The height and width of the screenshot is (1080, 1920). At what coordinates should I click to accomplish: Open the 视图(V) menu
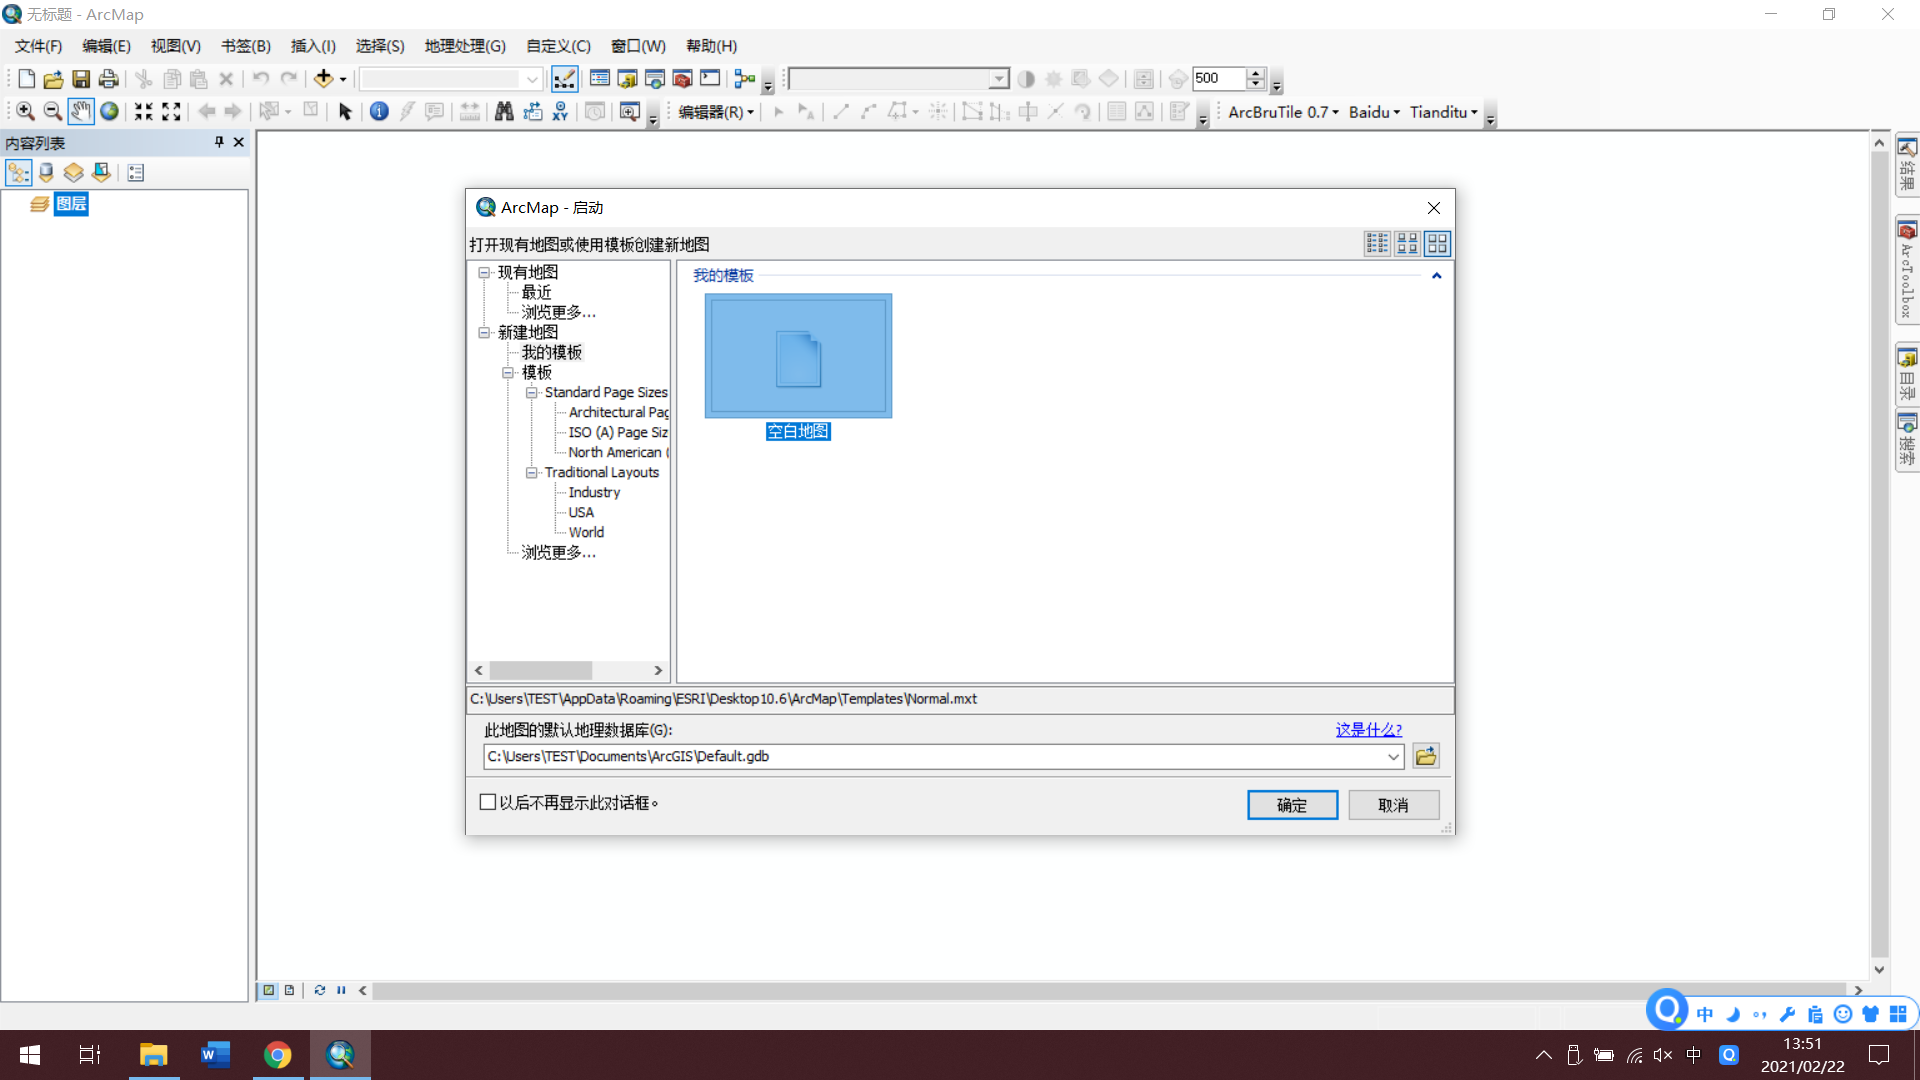click(176, 46)
